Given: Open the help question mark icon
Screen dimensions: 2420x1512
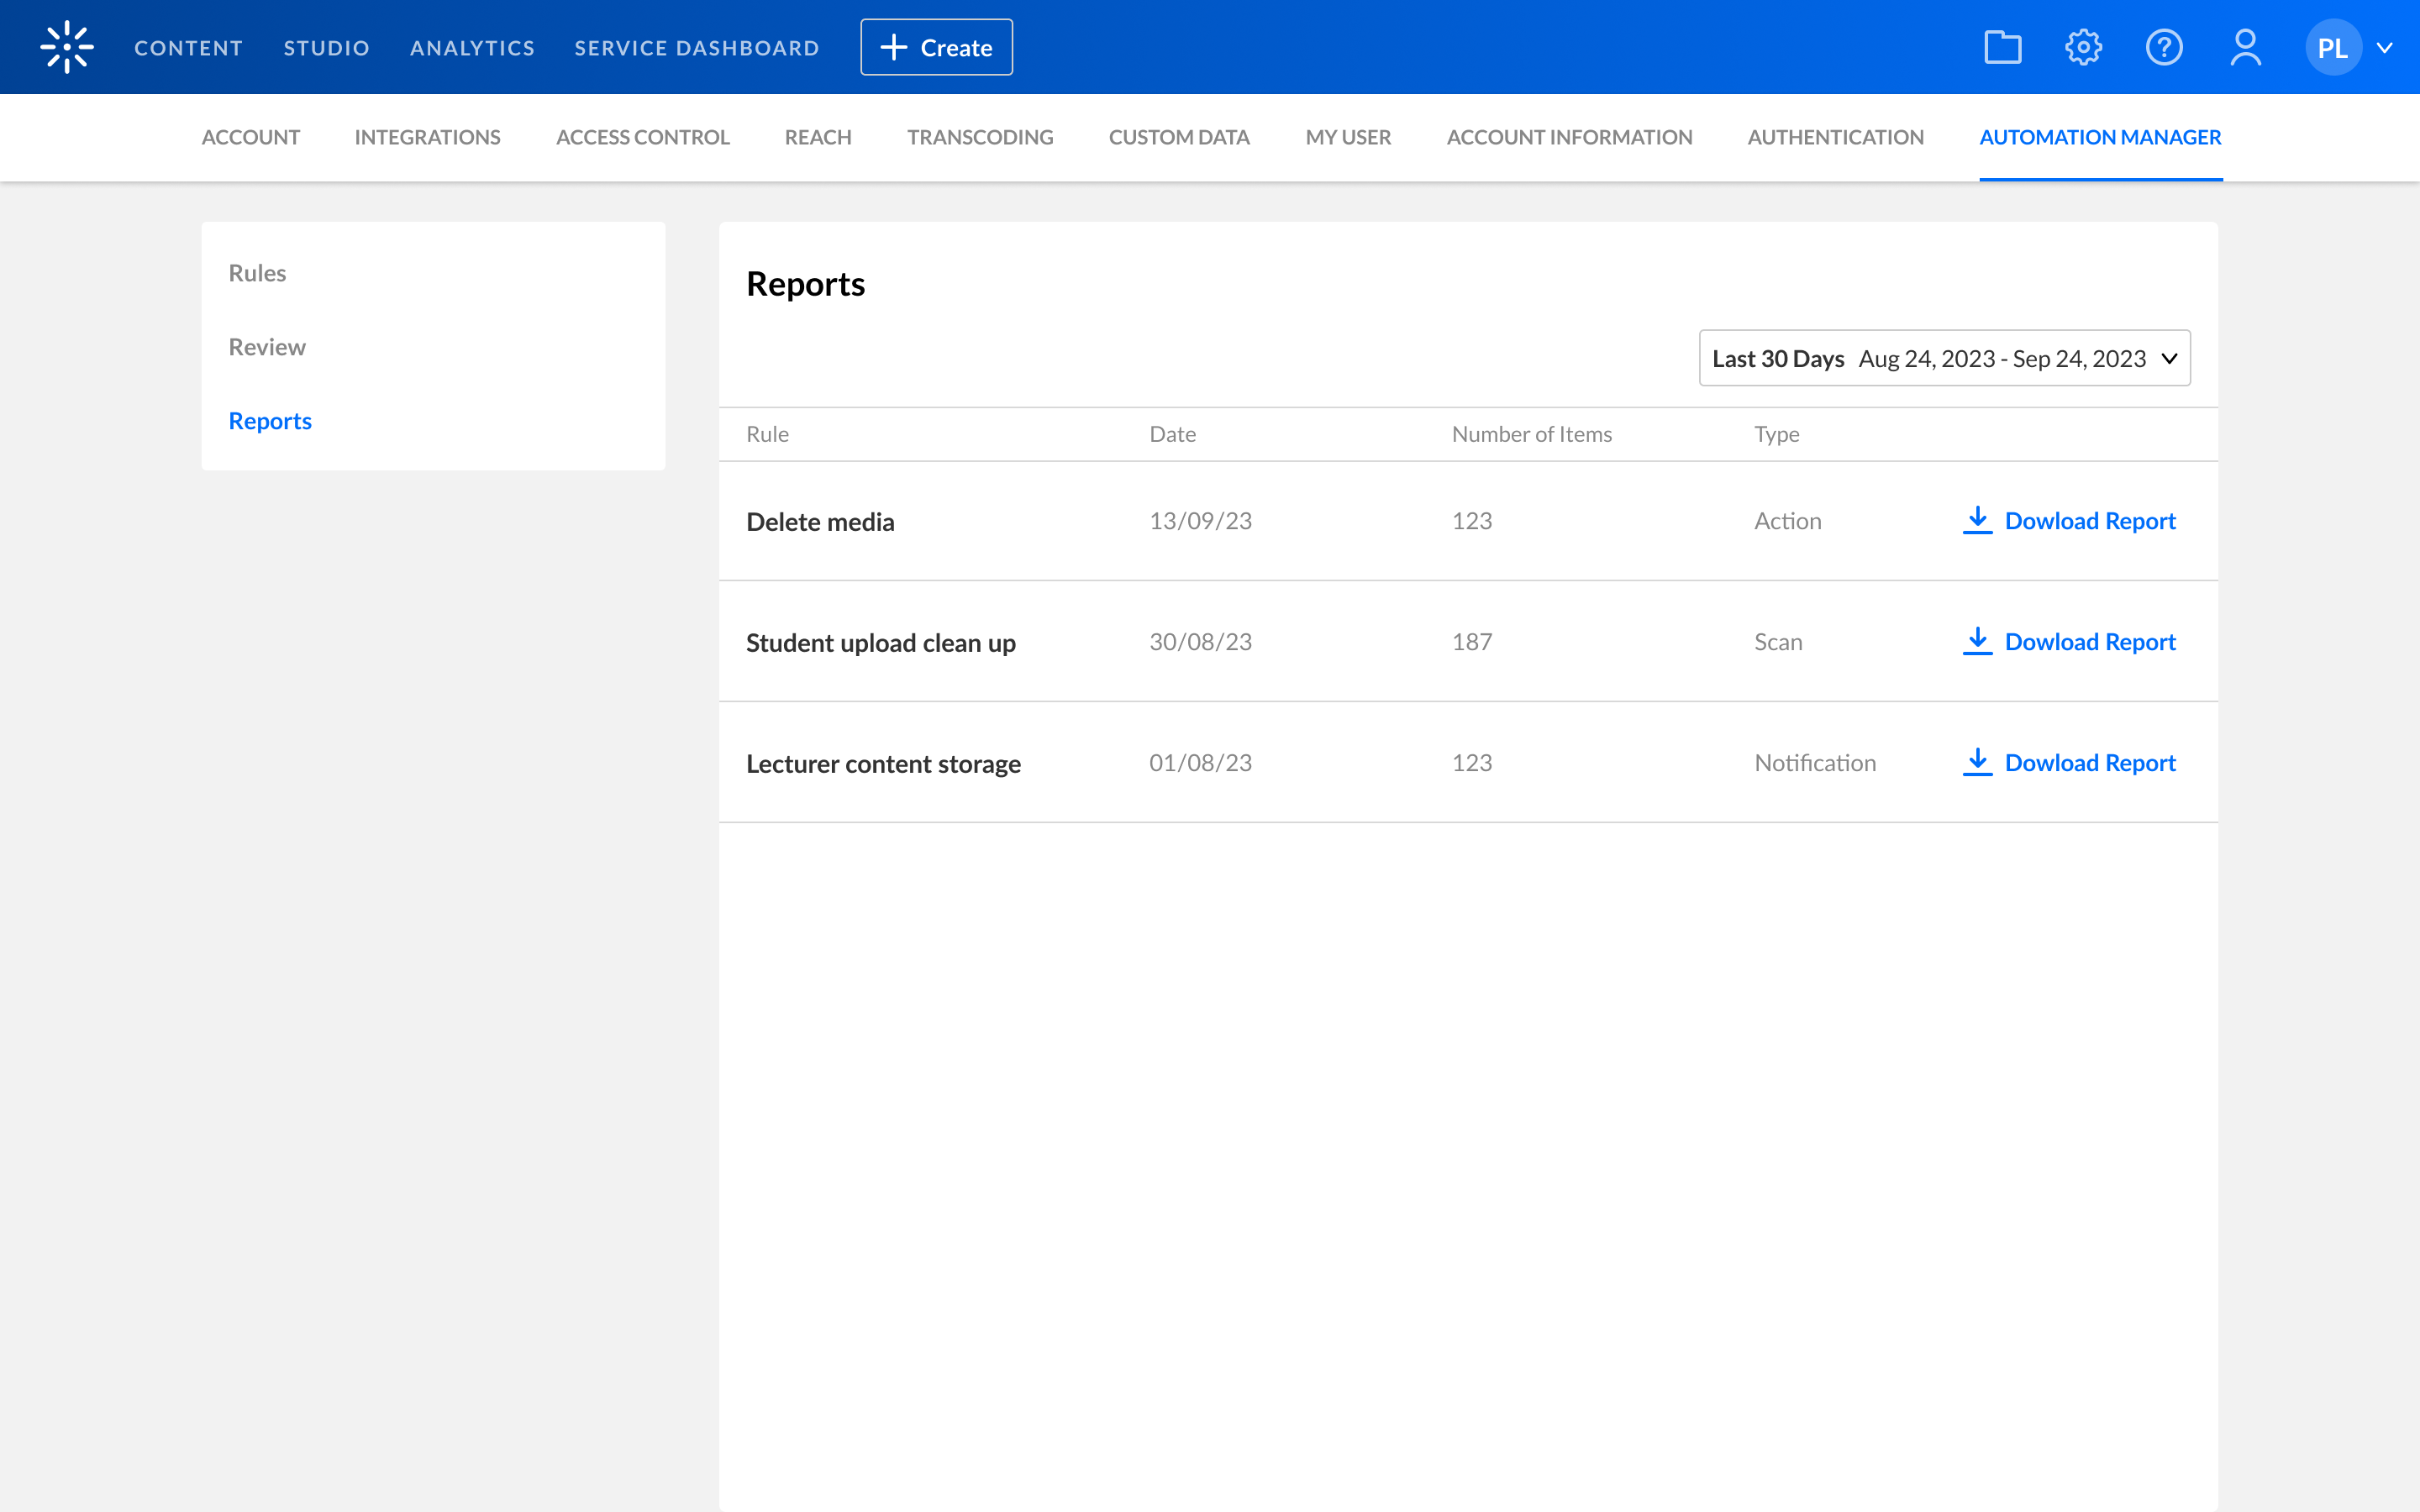Looking at the screenshot, I should (x=2164, y=47).
